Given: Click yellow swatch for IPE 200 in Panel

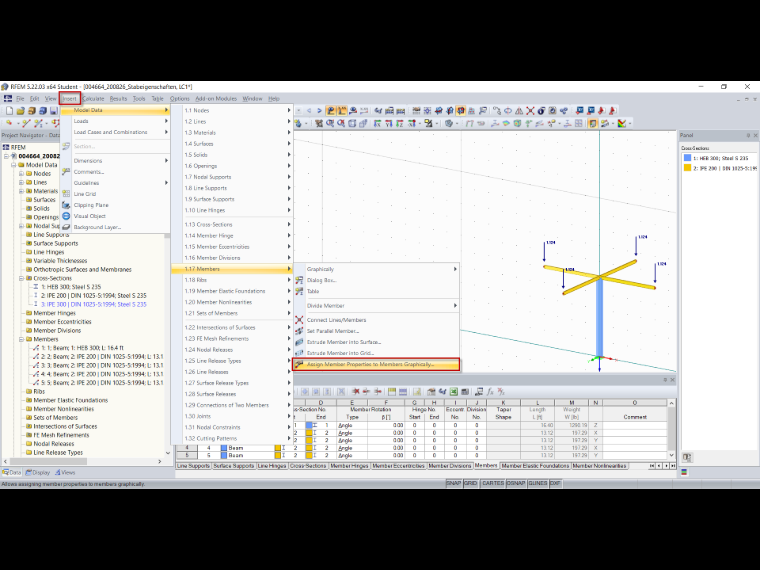Looking at the screenshot, I should click(687, 168).
